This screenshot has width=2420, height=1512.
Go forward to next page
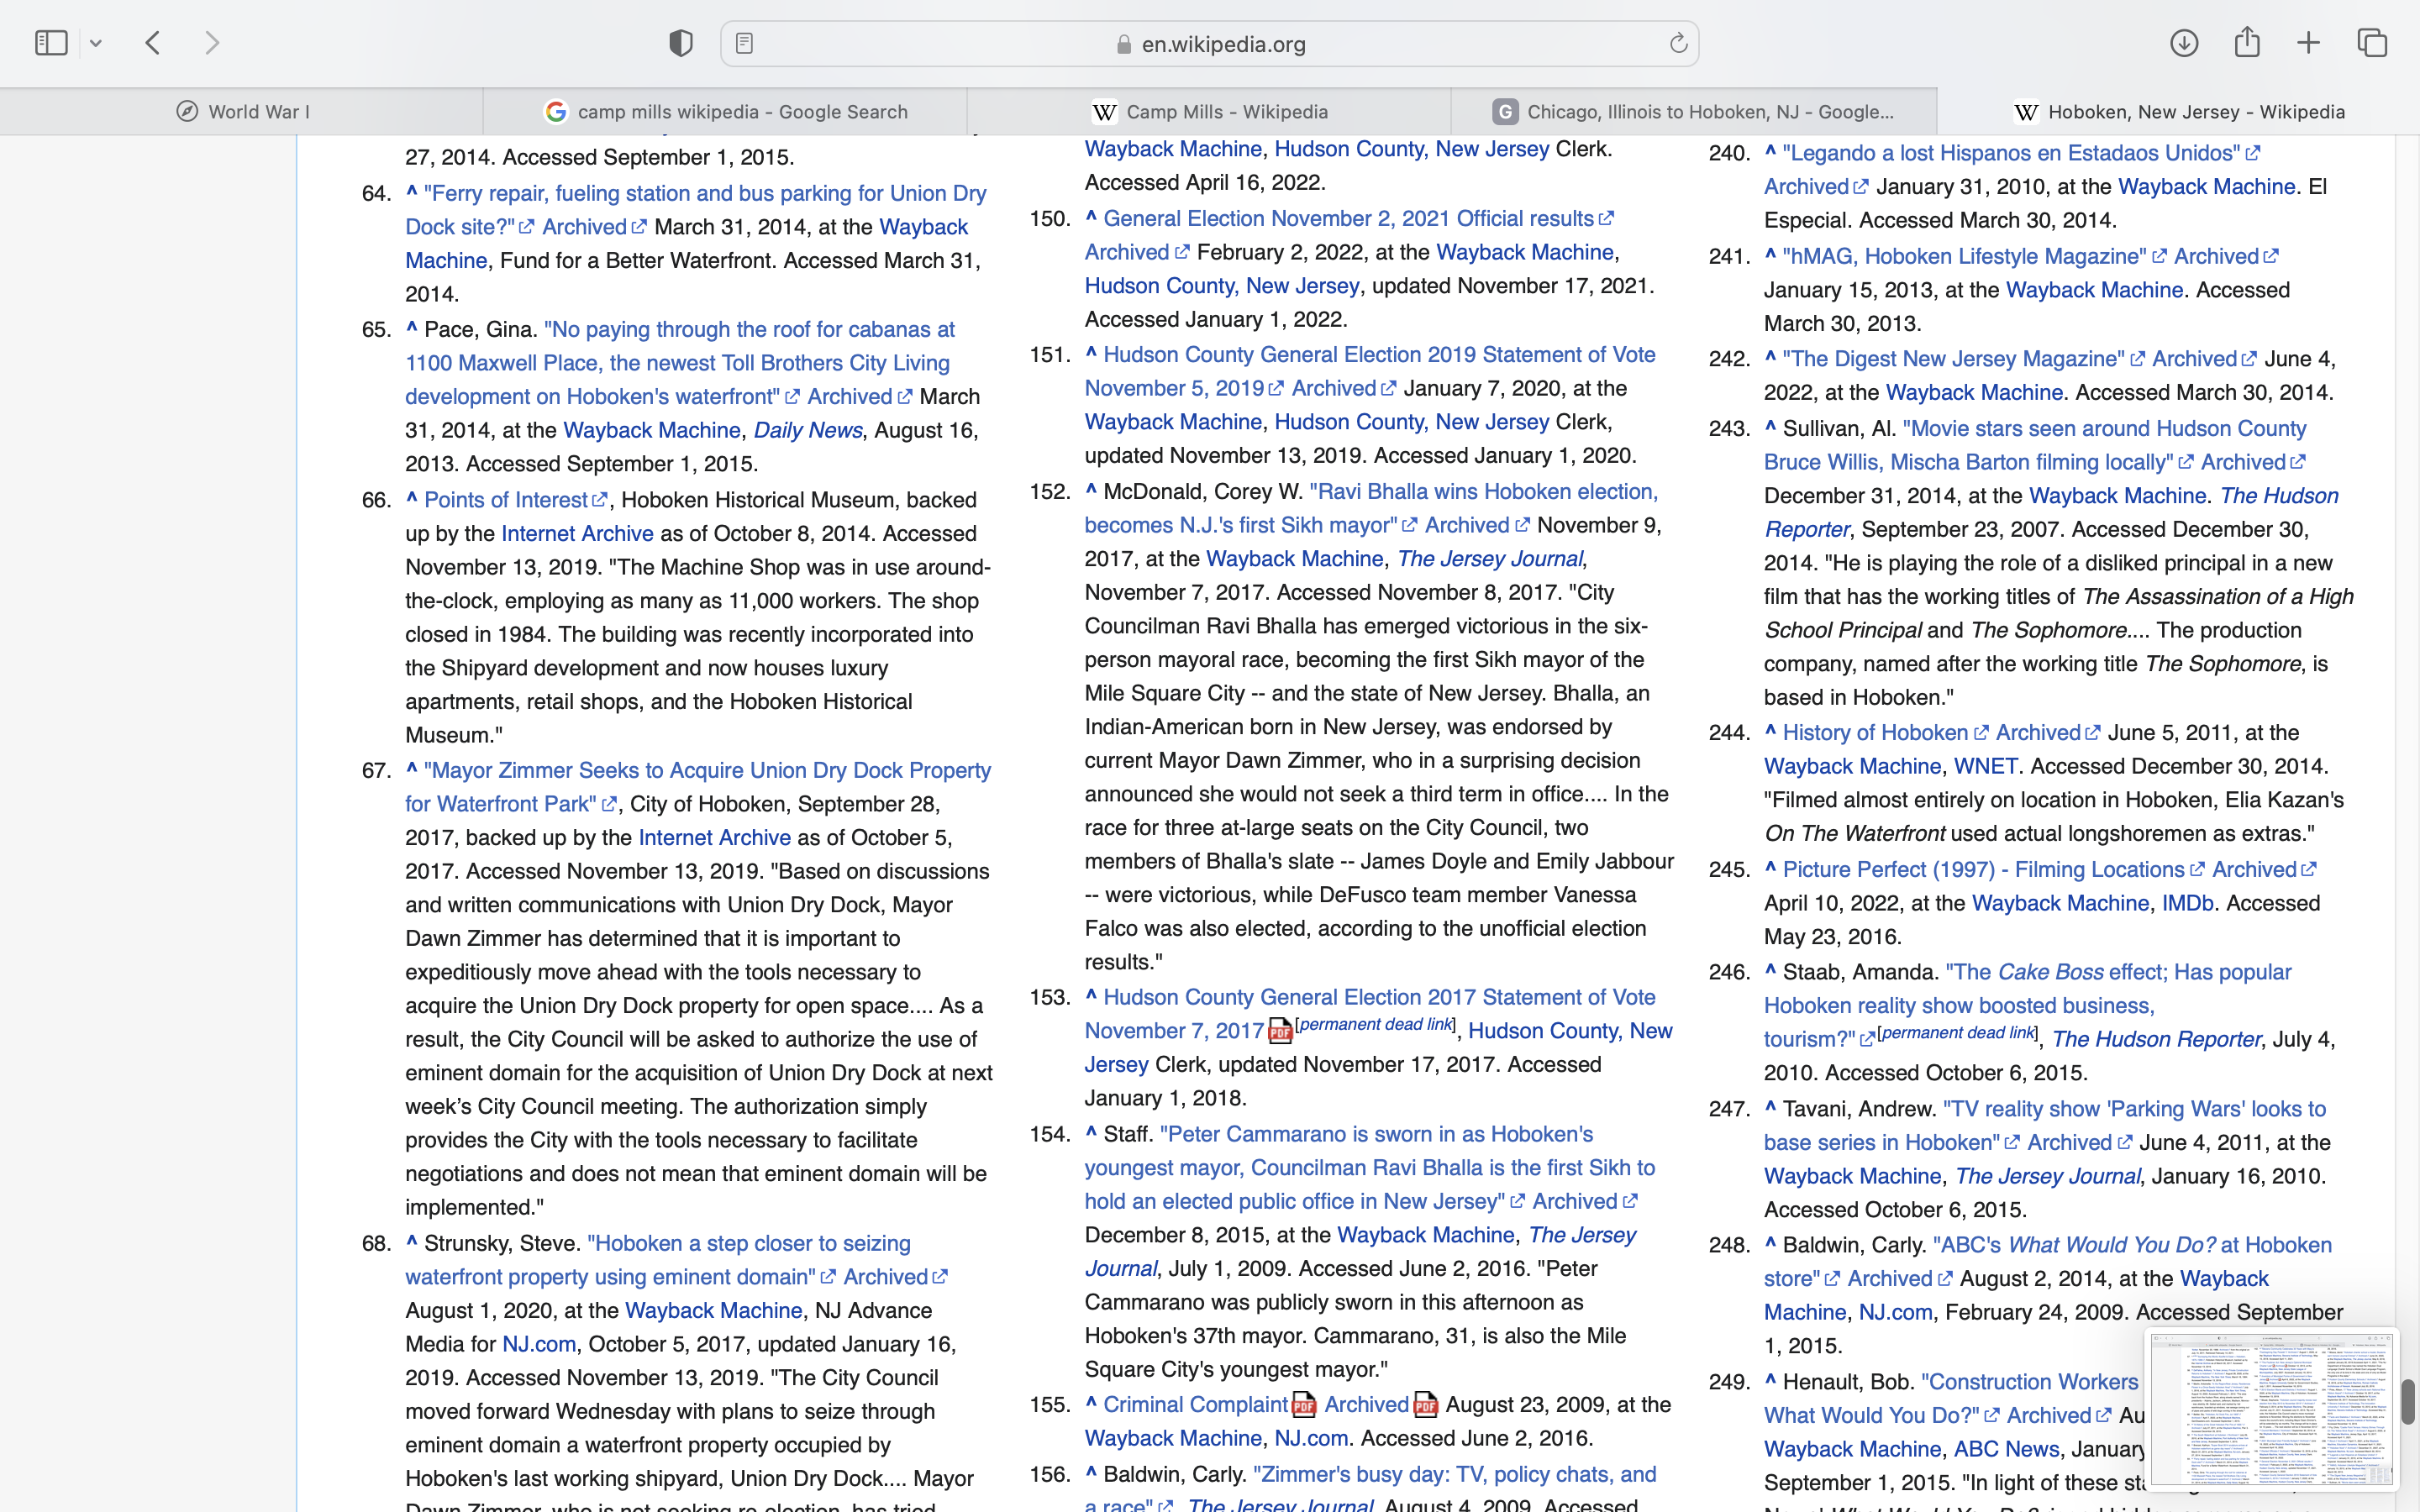point(212,43)
